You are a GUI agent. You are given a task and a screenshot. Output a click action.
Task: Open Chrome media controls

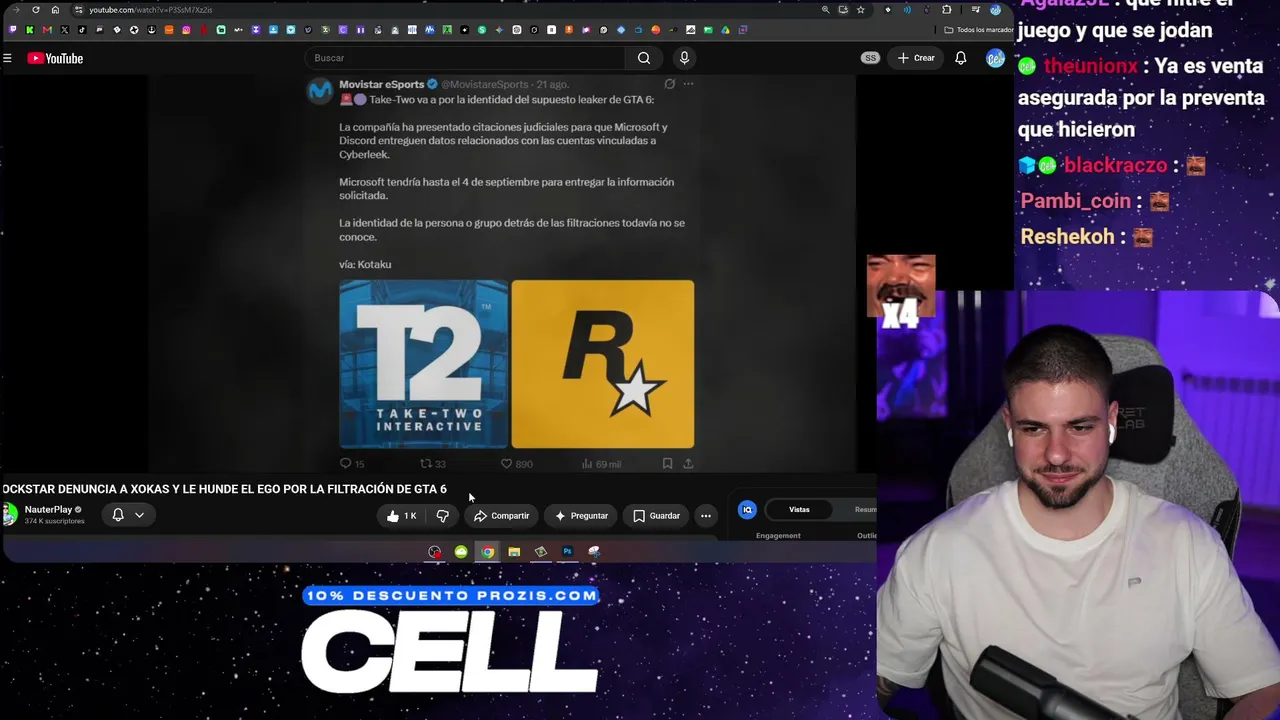(975, 10)
